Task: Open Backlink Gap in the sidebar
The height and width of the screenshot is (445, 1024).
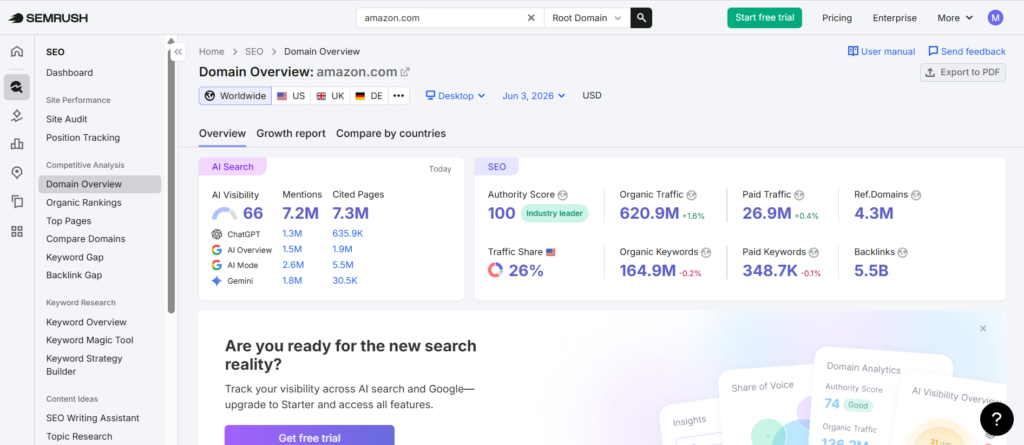Action: click(74, 276)
